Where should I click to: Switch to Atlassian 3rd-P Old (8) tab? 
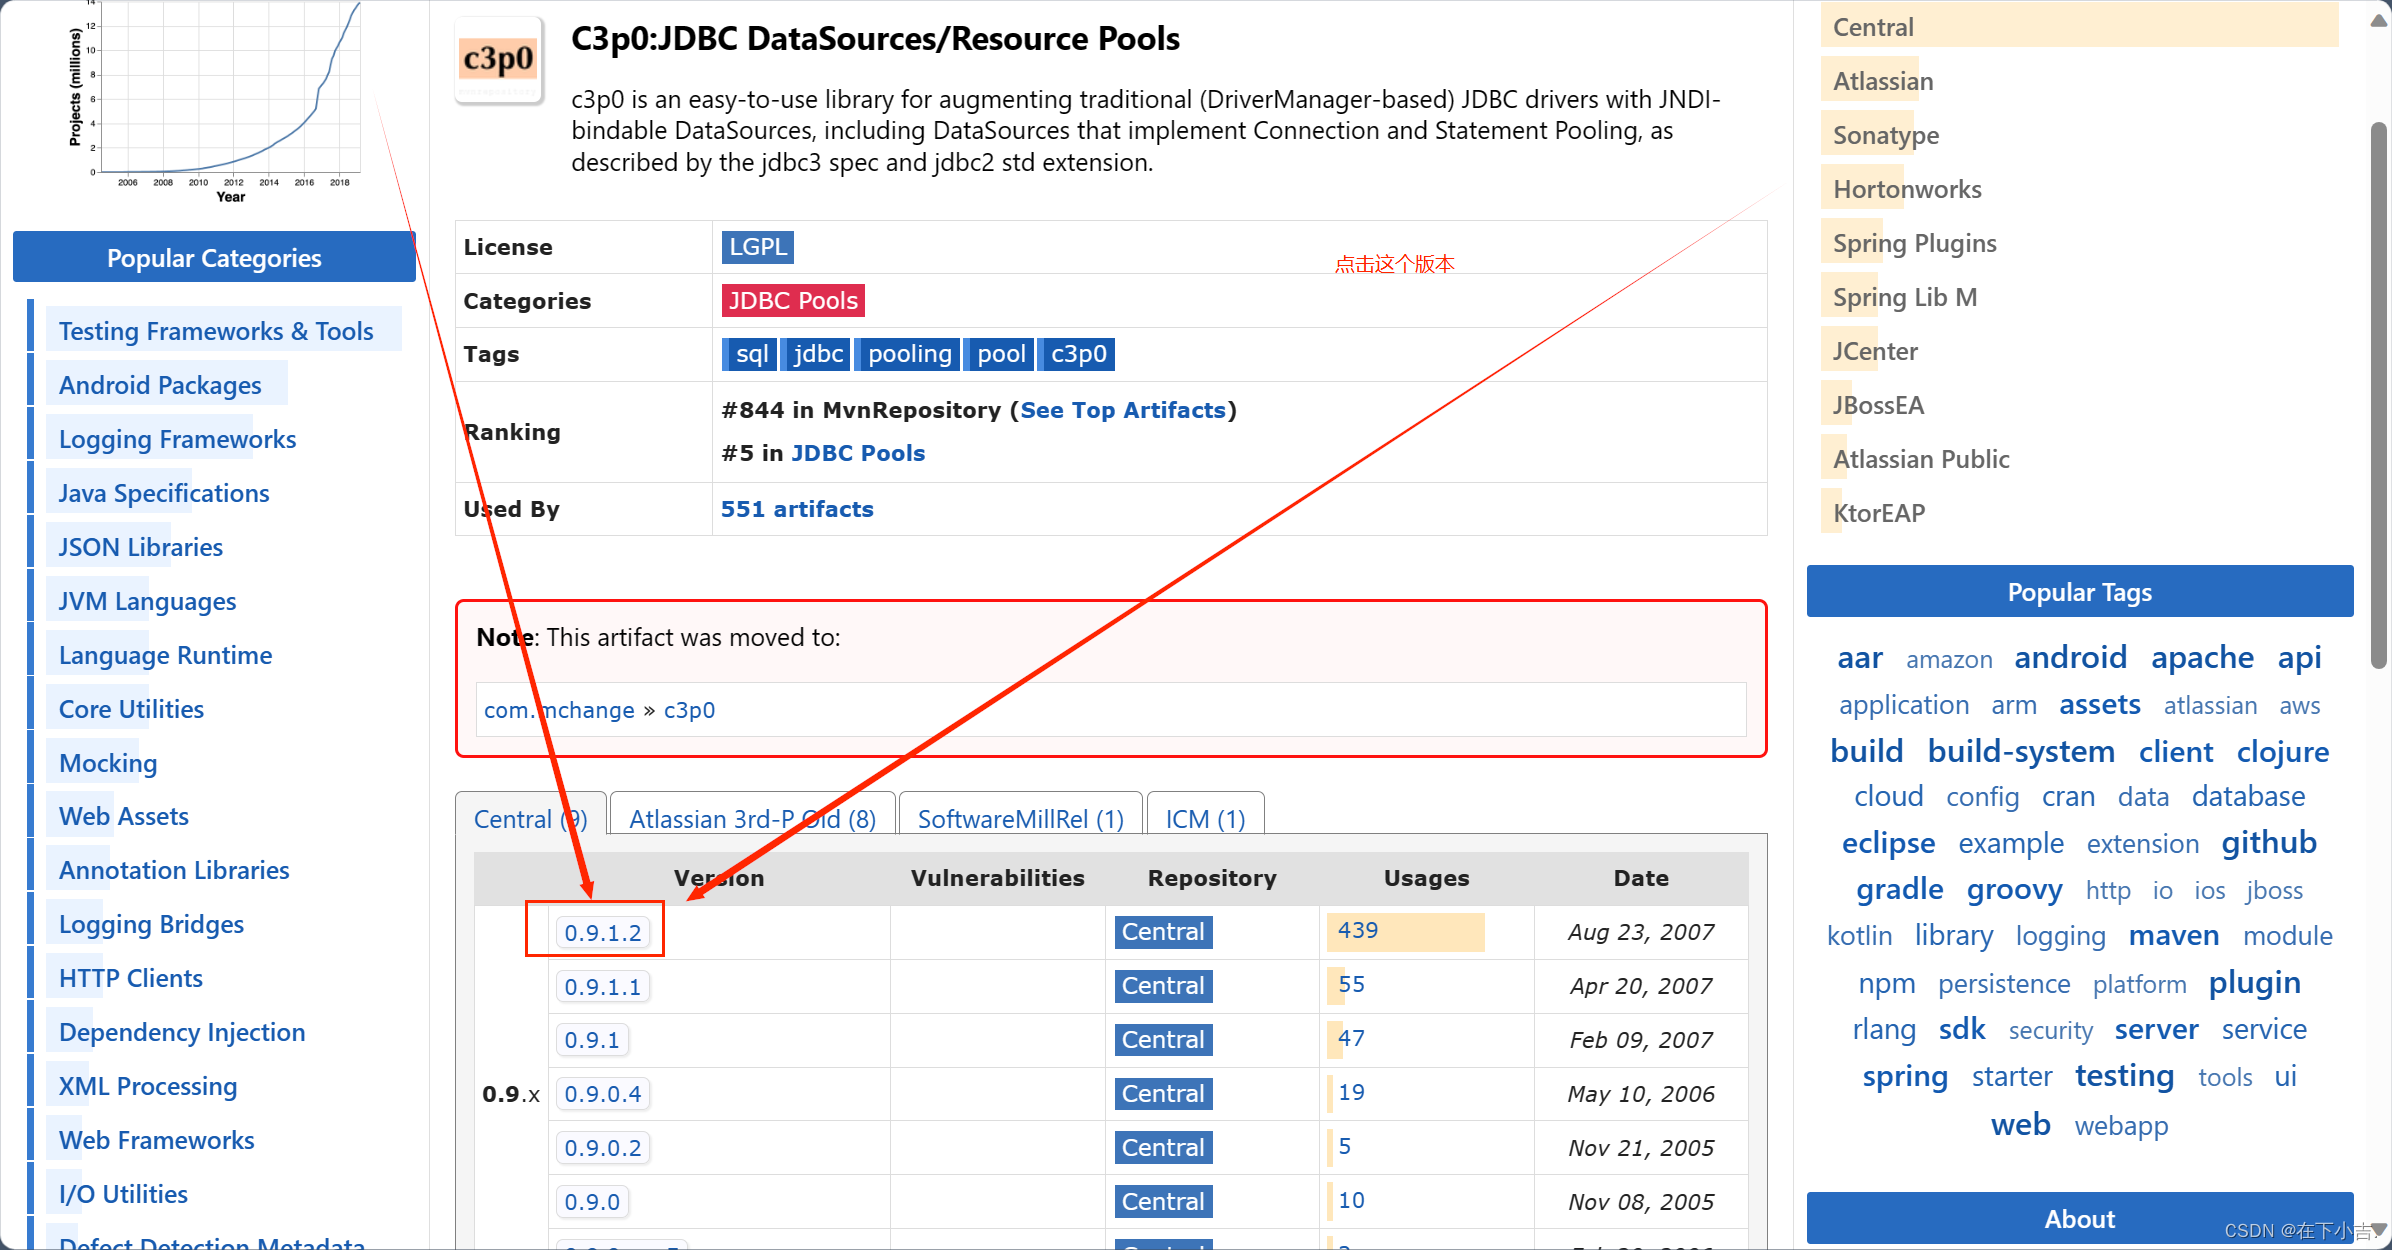tap(752, 819)
